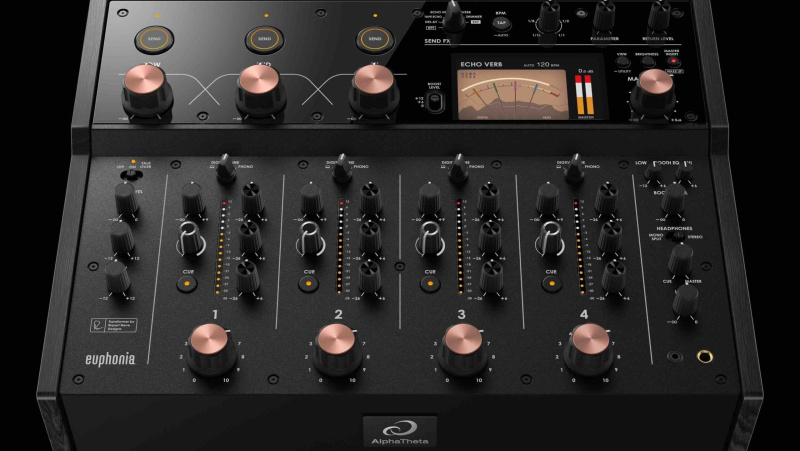Screen dimensions: 800x451
Task: Click the copper middle isolator knob
Action: pos(260,90)
